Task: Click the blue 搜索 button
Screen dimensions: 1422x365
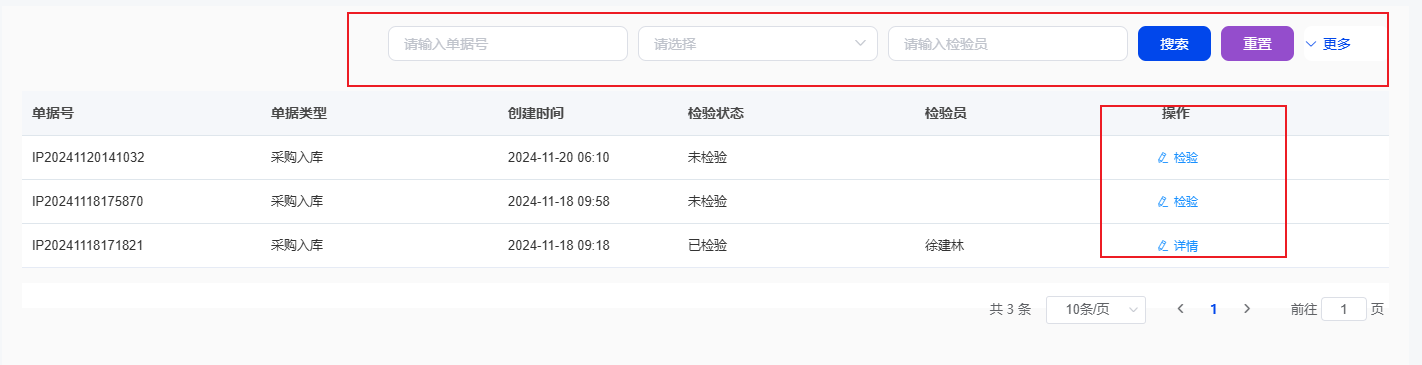Action: pos(1175,44)
